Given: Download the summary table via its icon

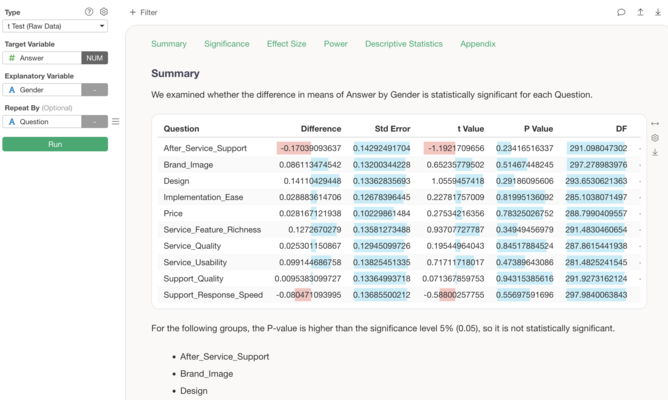Looking at the screenshot, I should [655, 152].
